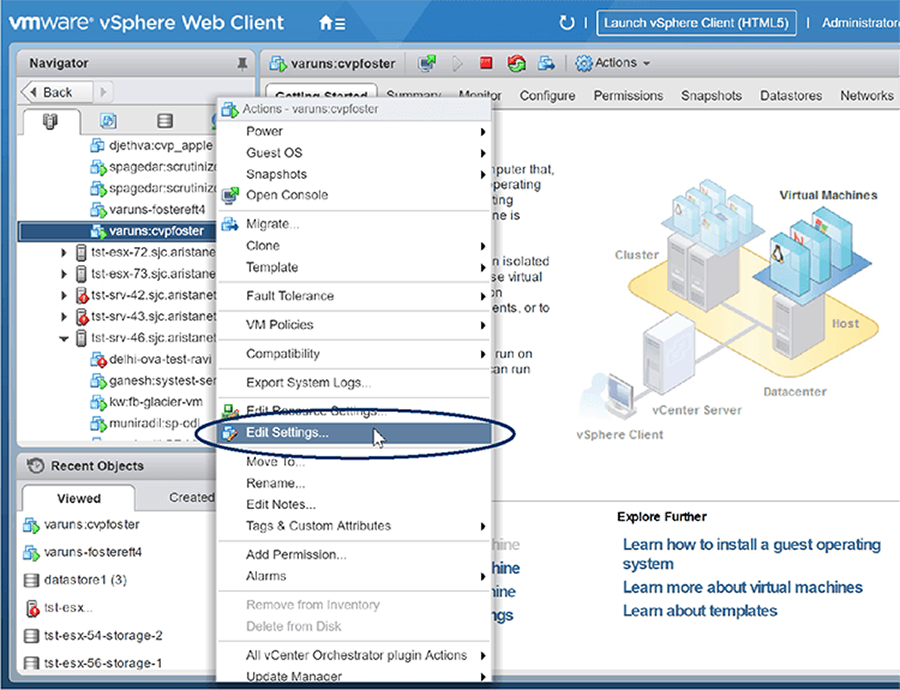Viewport: 900px width, 690px height.
Task: Switch to the Configure tab
Action: (x=547, y=96)
